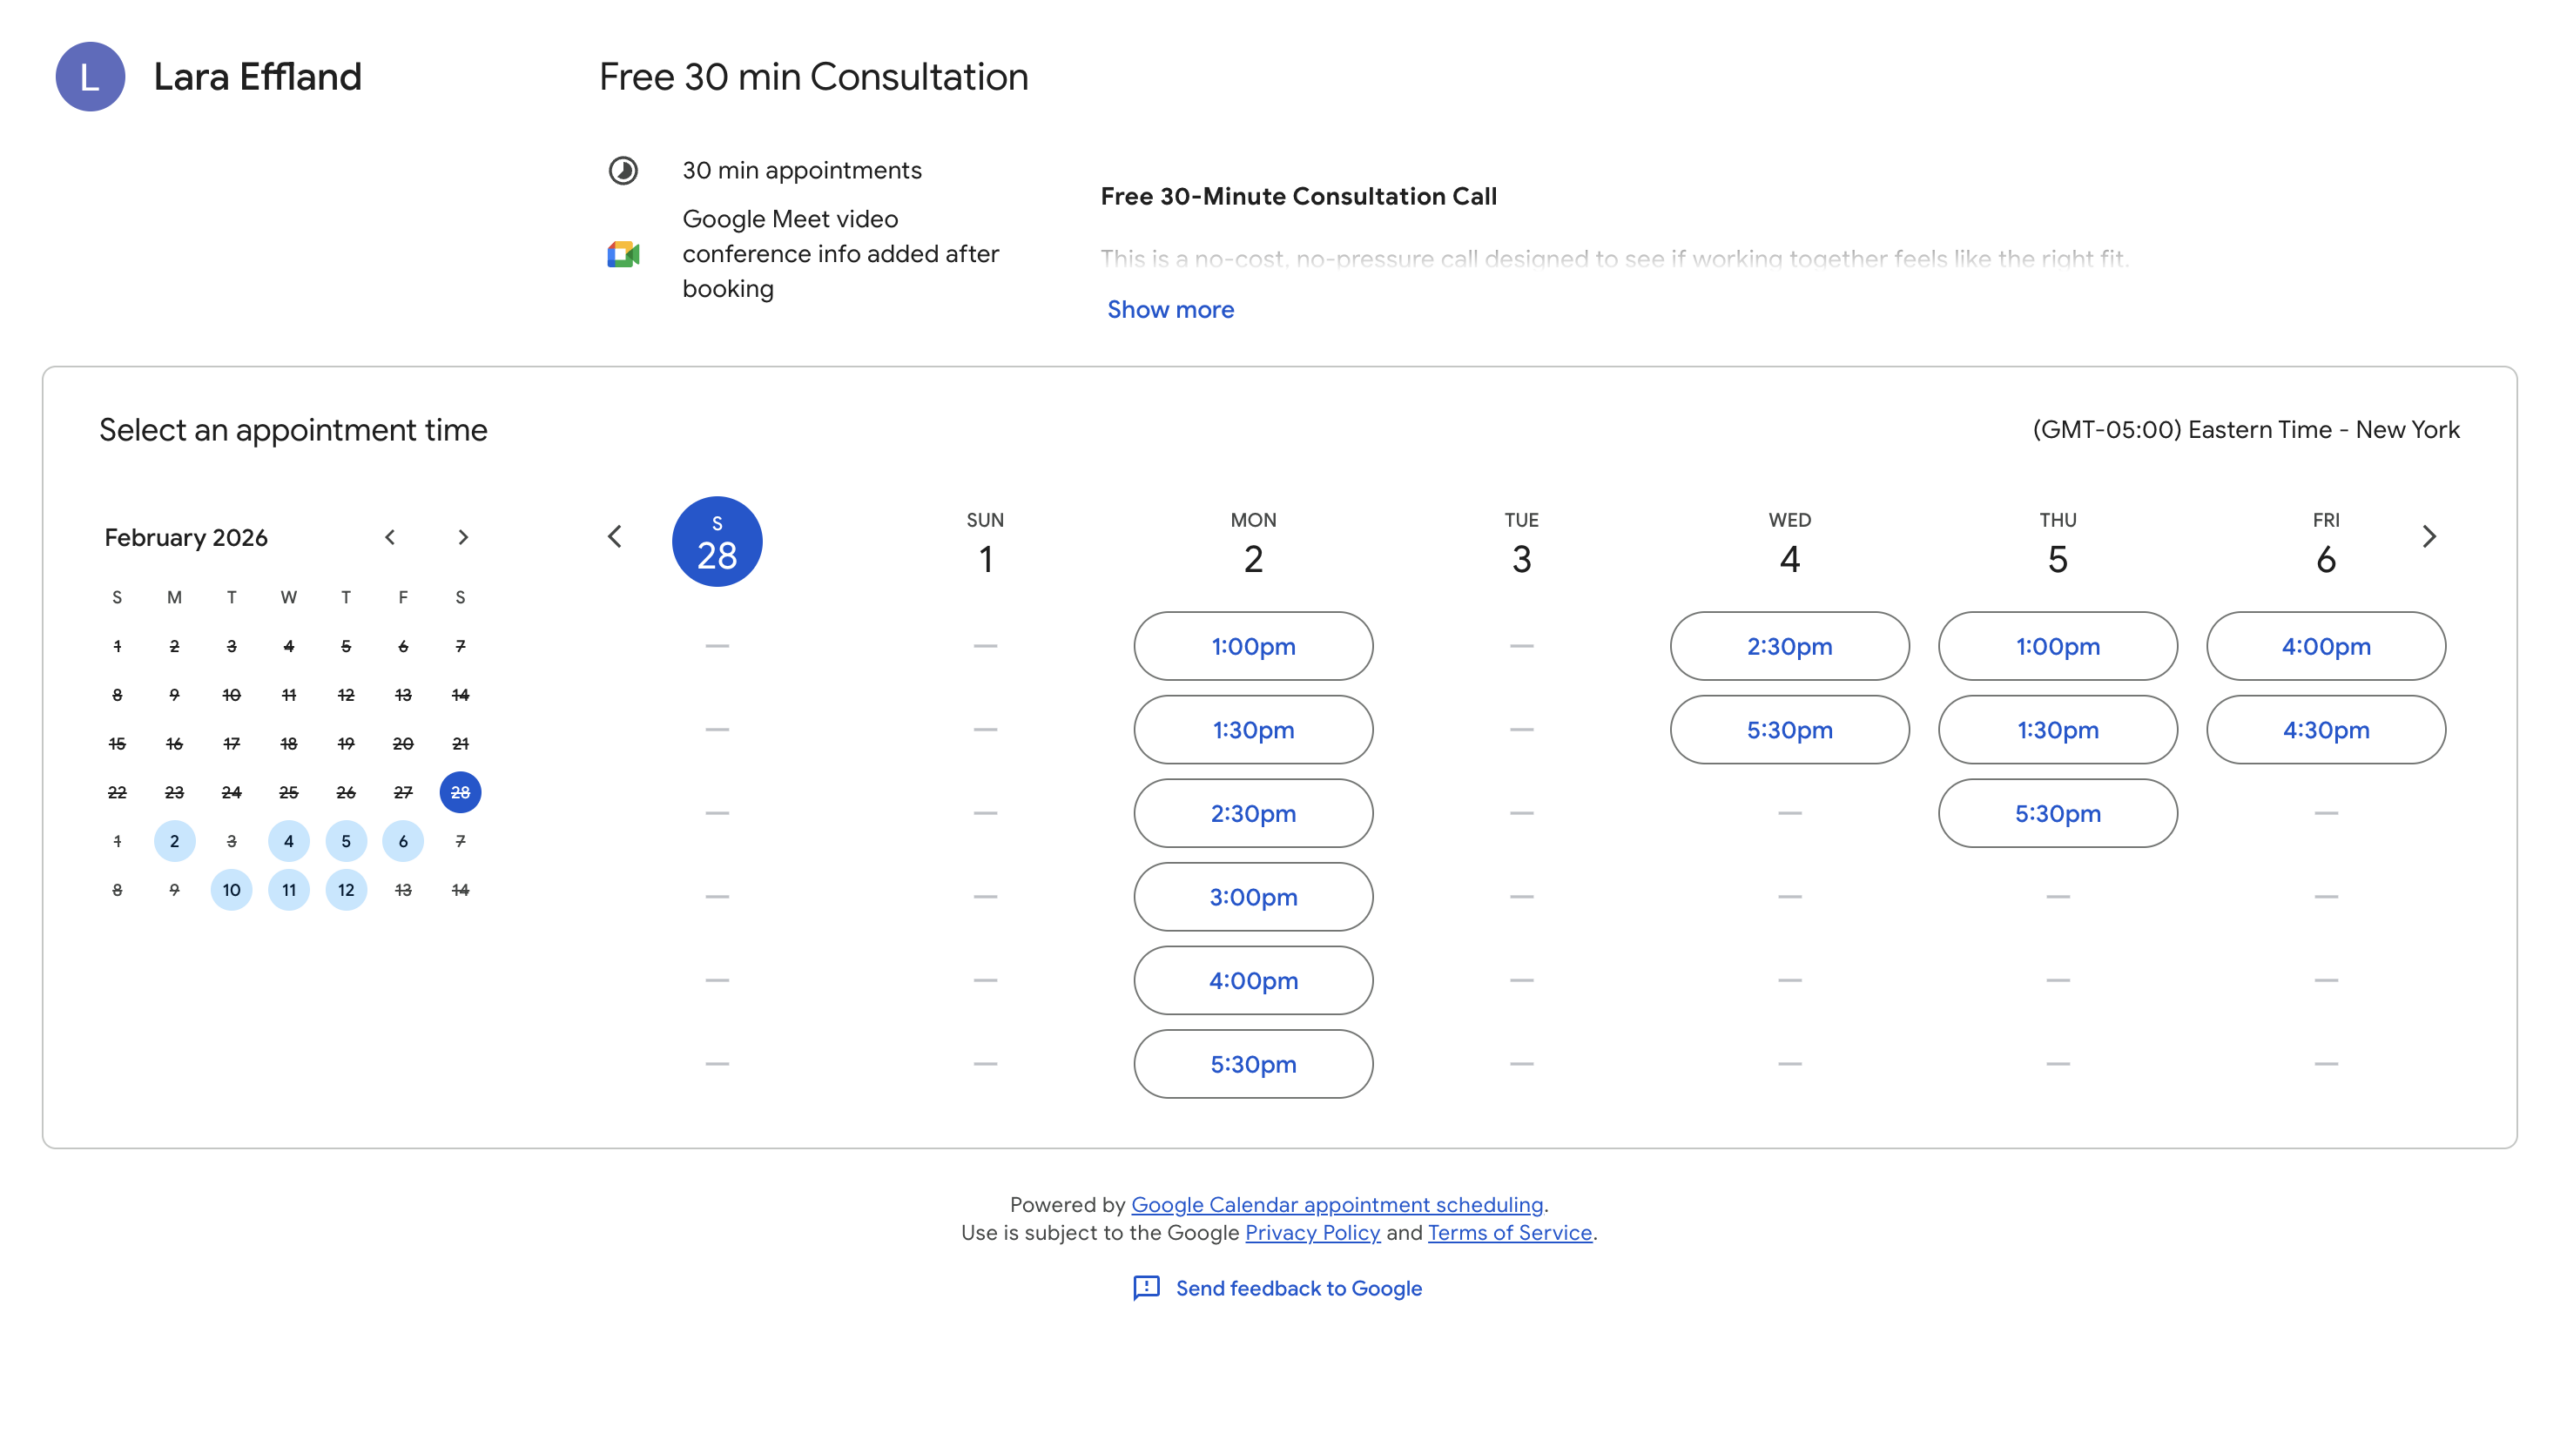
Task: Select Saturday 28 day header
Action: click(717, 542)
